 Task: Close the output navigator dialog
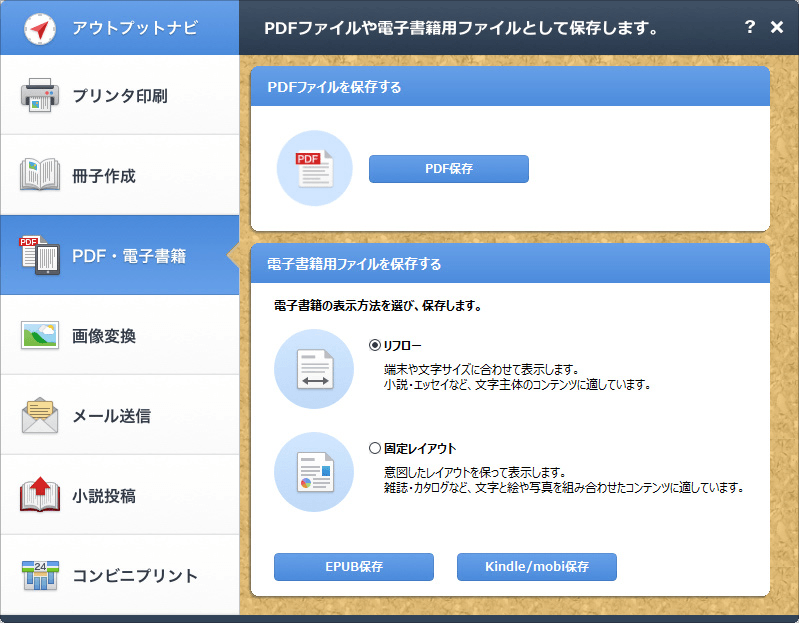(x=777, y=27)
